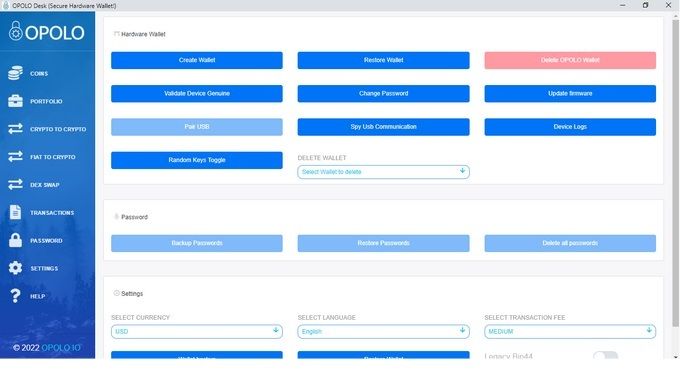Open Device Logs
Screen dimensions: 680x382
pos(570,127)
